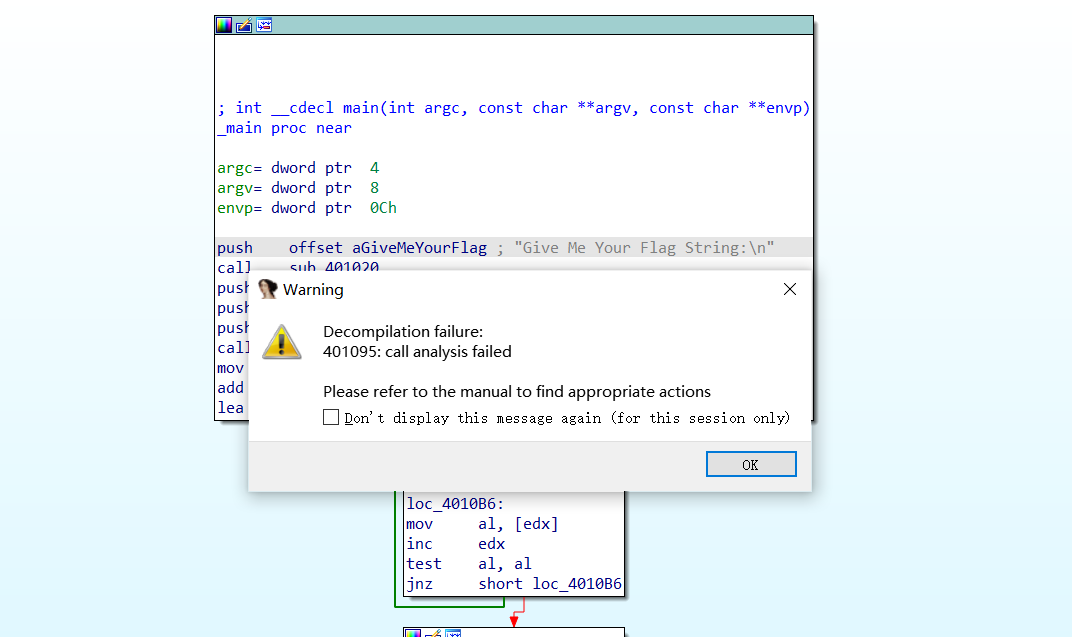Click the yellow warning triangle icon
This screenshot has width=1072, height=637.
281,342
